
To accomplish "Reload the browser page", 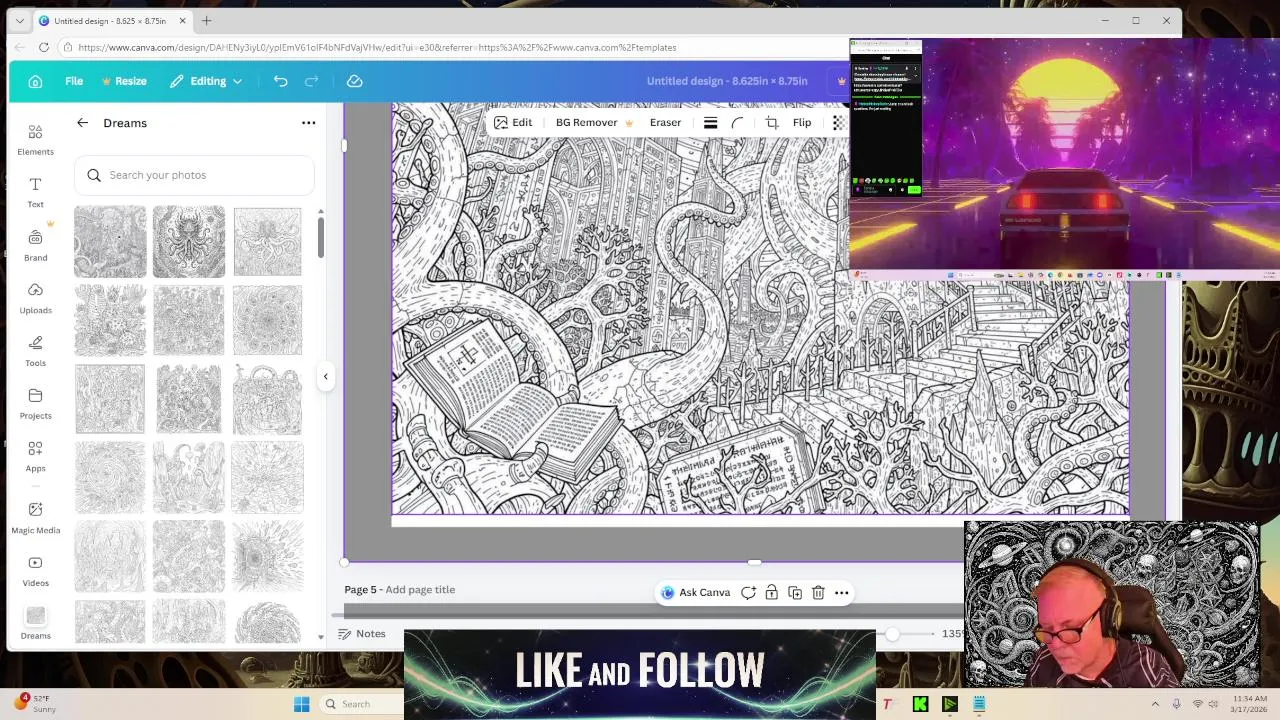I will (x=44, y=47).
